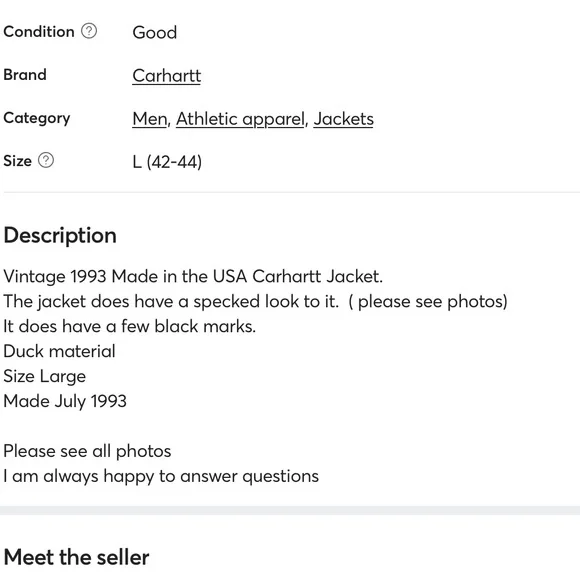Screen dimensions: 580x580
Task: Select the Brand field label
Action: pos(25,75)
